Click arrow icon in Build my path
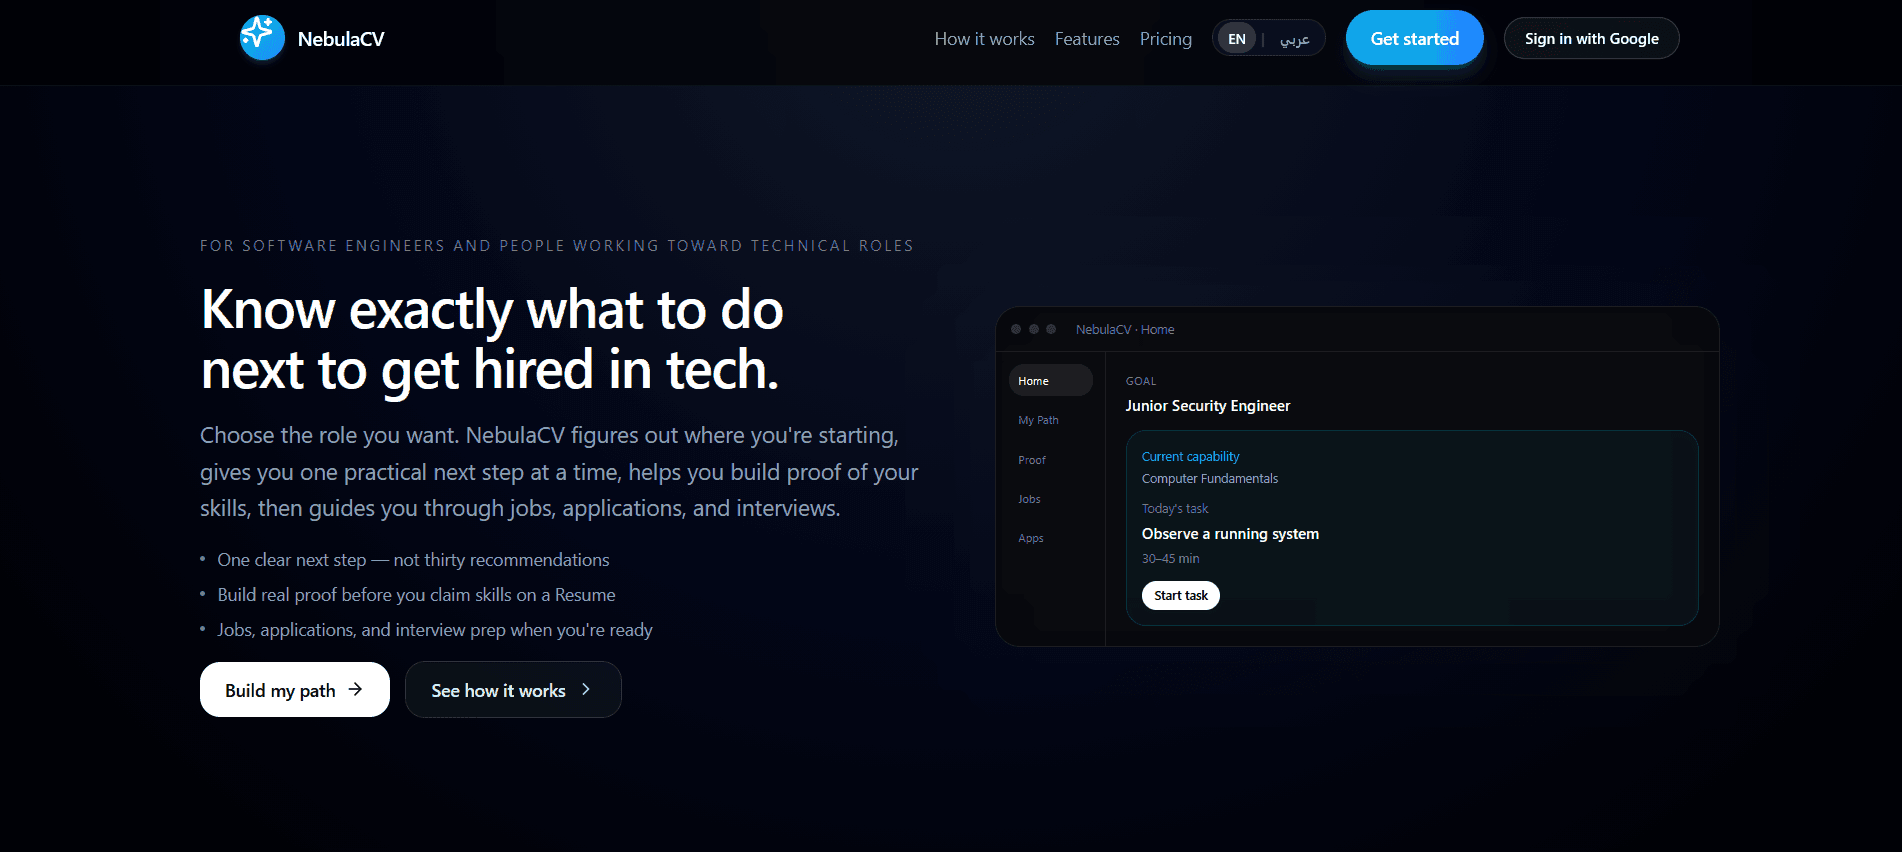Screen dimensions: 1902x852 [355, 690]
